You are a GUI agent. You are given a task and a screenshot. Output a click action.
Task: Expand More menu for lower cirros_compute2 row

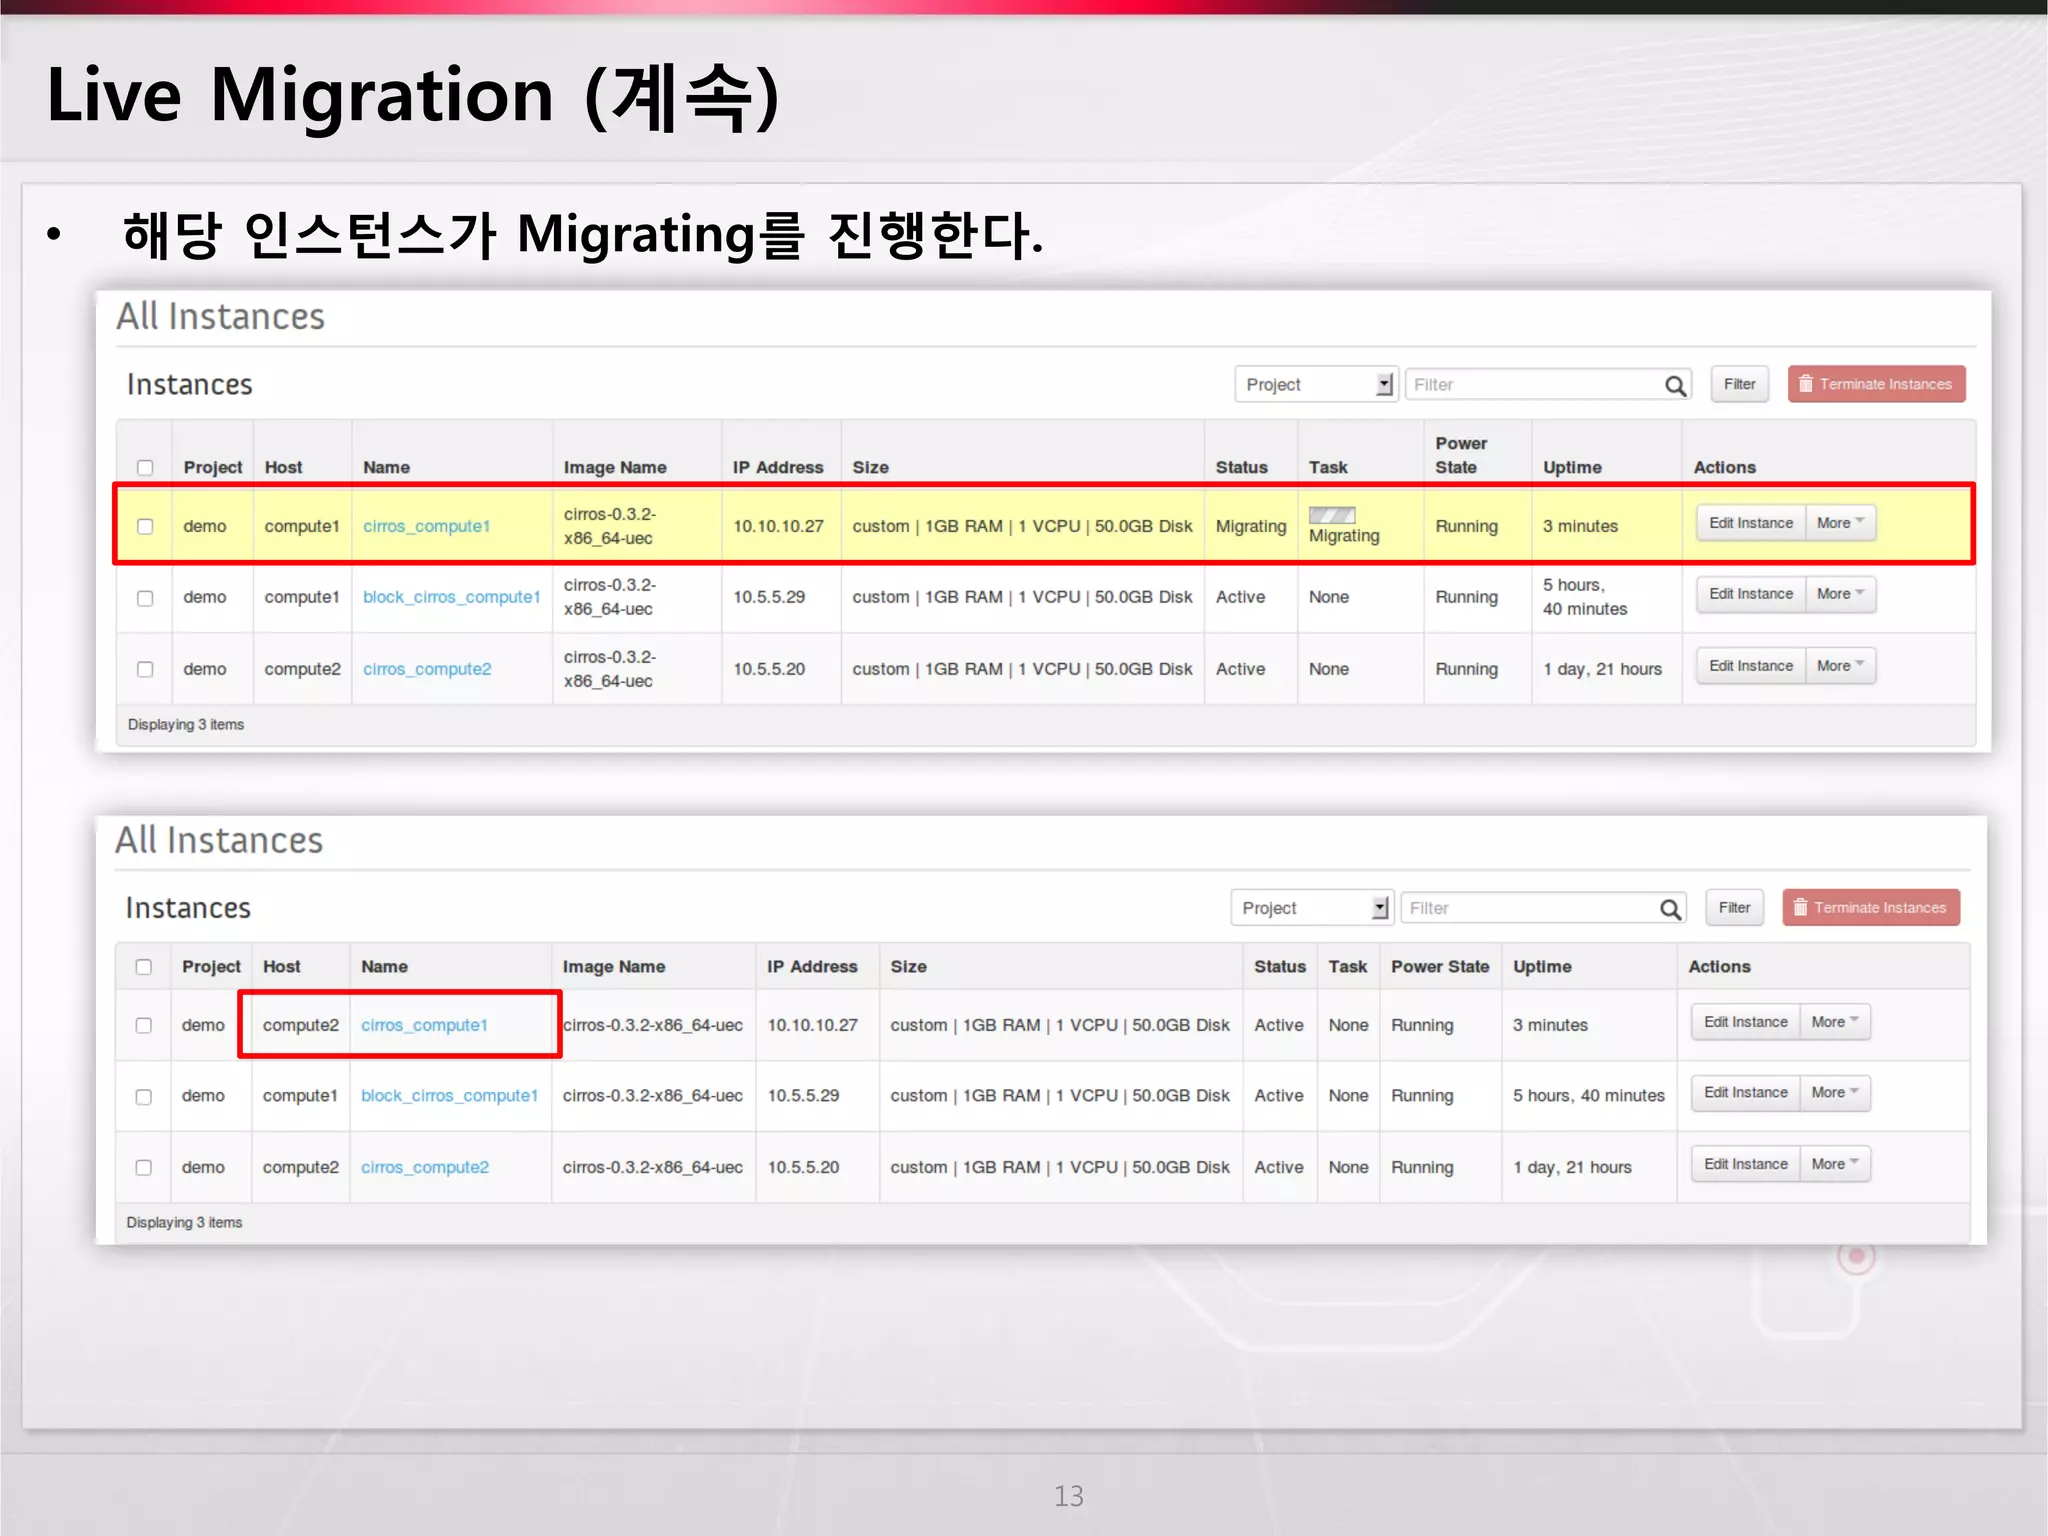tap(1835, 1164)
